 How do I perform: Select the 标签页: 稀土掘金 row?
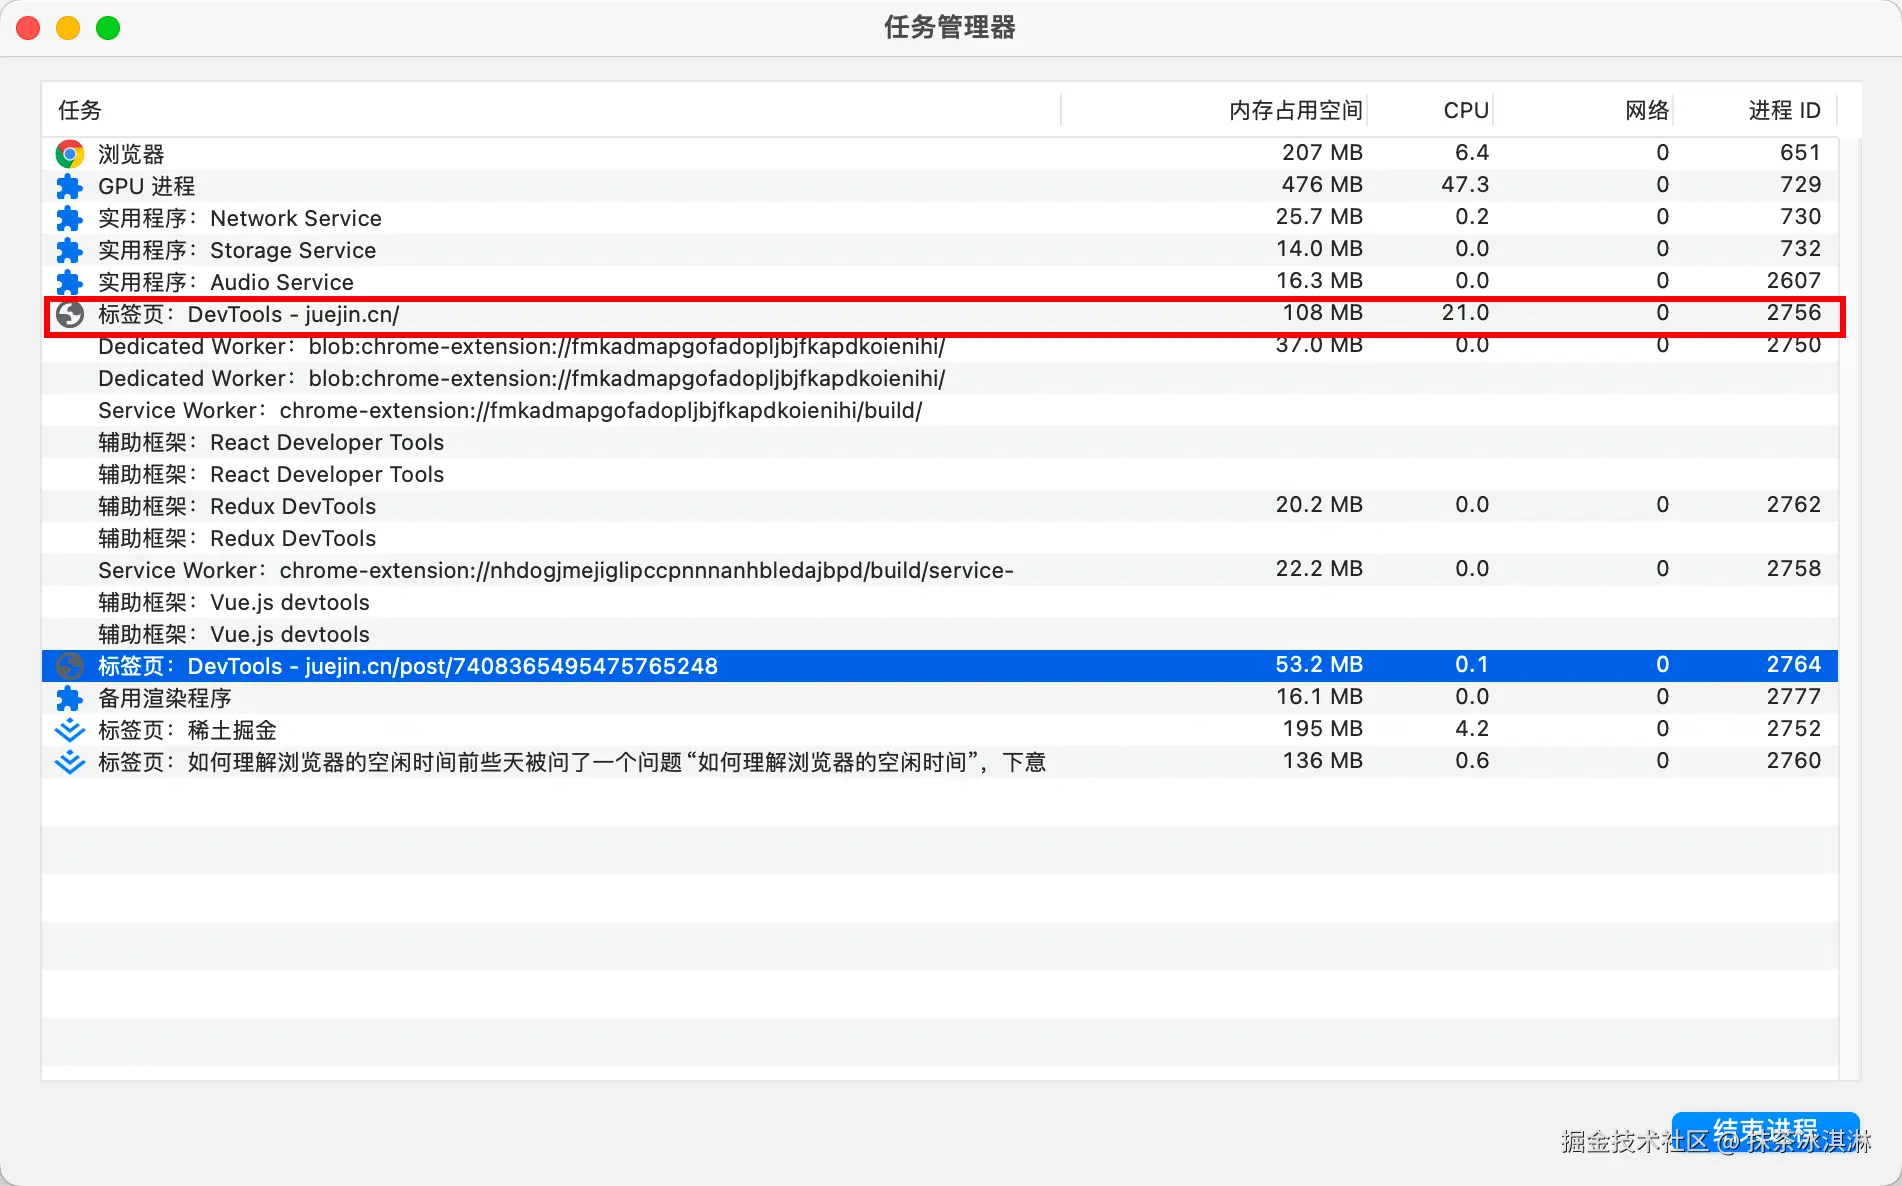coord(940,730)
